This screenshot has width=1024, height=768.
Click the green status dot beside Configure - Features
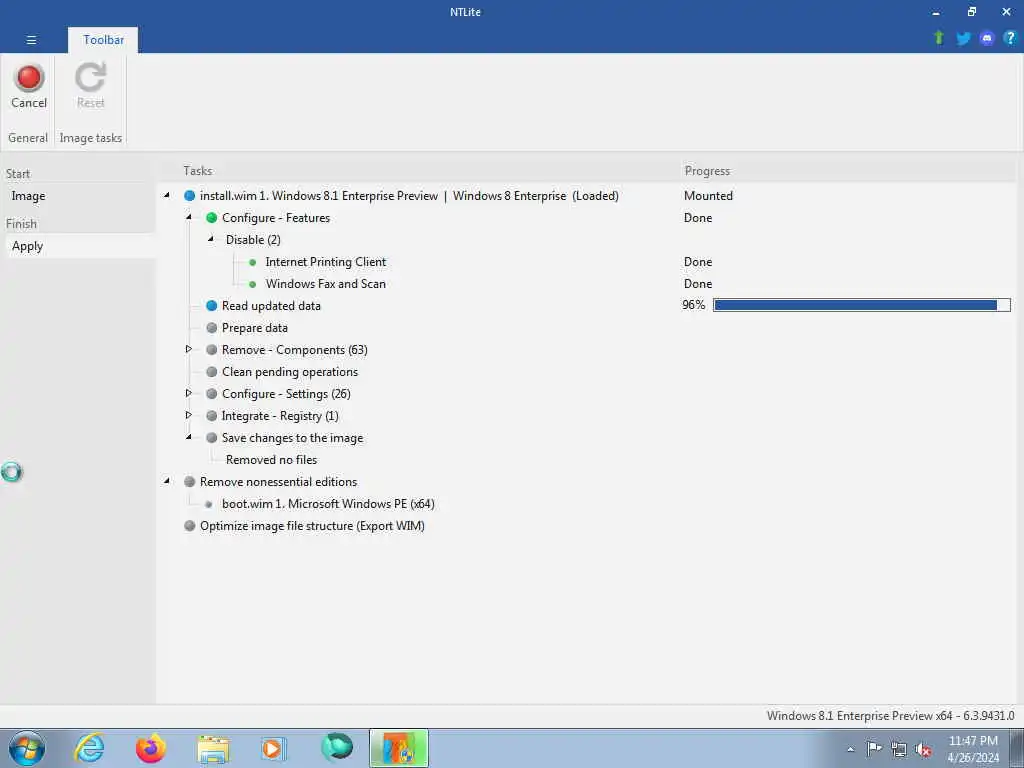(x=212, y=217)
